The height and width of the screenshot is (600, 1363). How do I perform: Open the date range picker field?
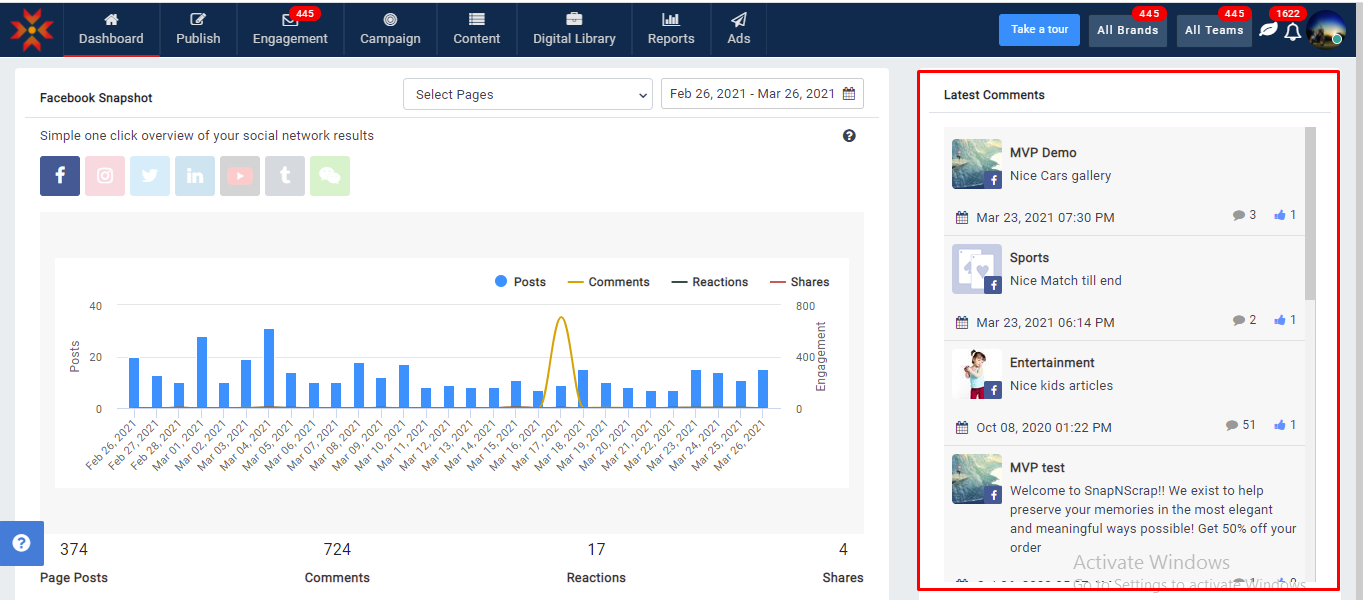[762, 94]
